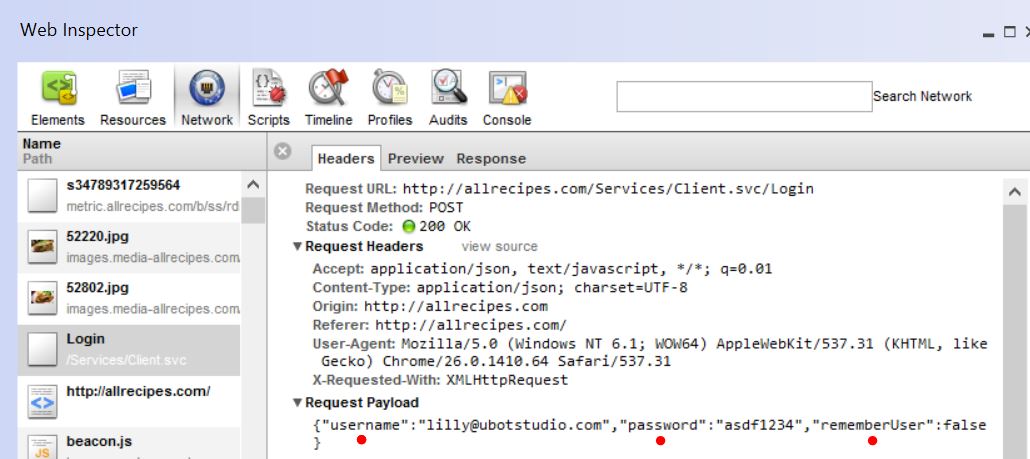Screen dimensions: 1030x459
Task: Select the Network panel icon
Action: pos(207,88)
